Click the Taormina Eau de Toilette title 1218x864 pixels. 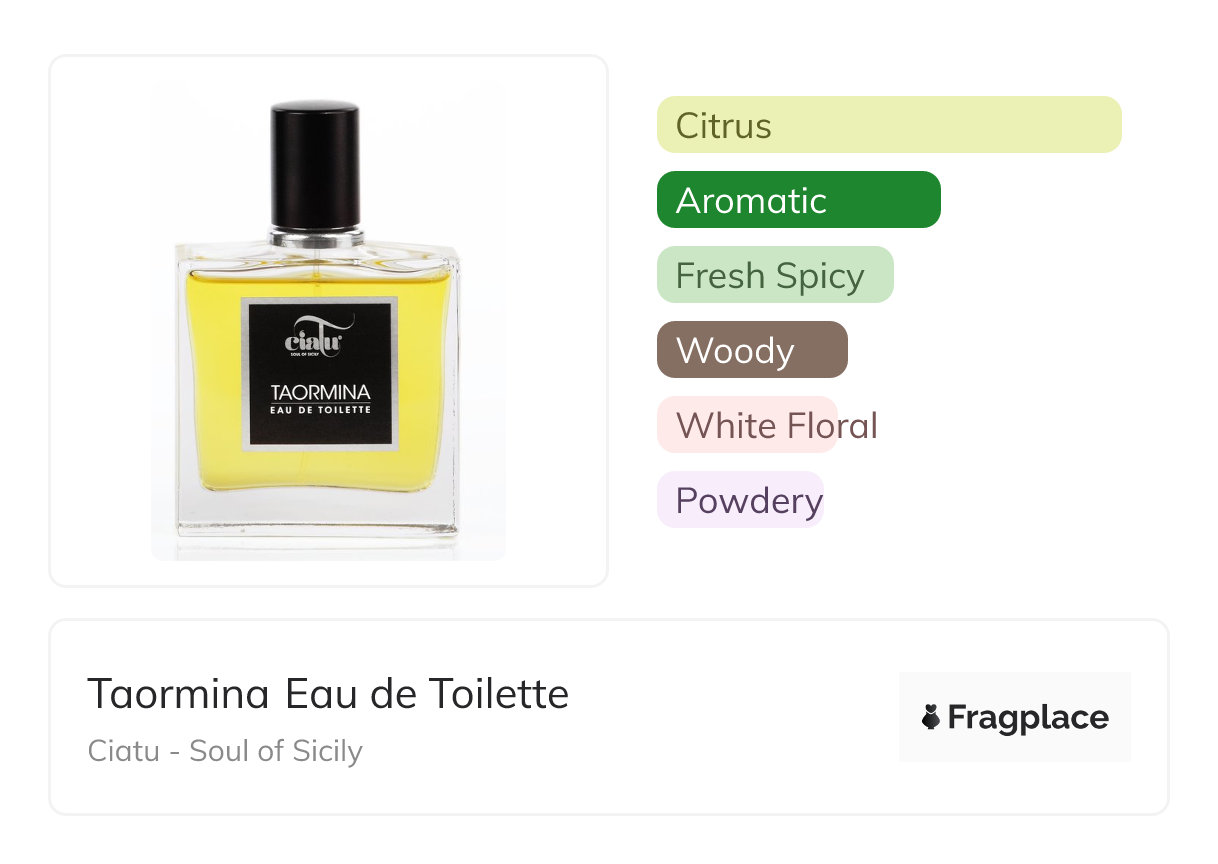(x=328, y=693)
